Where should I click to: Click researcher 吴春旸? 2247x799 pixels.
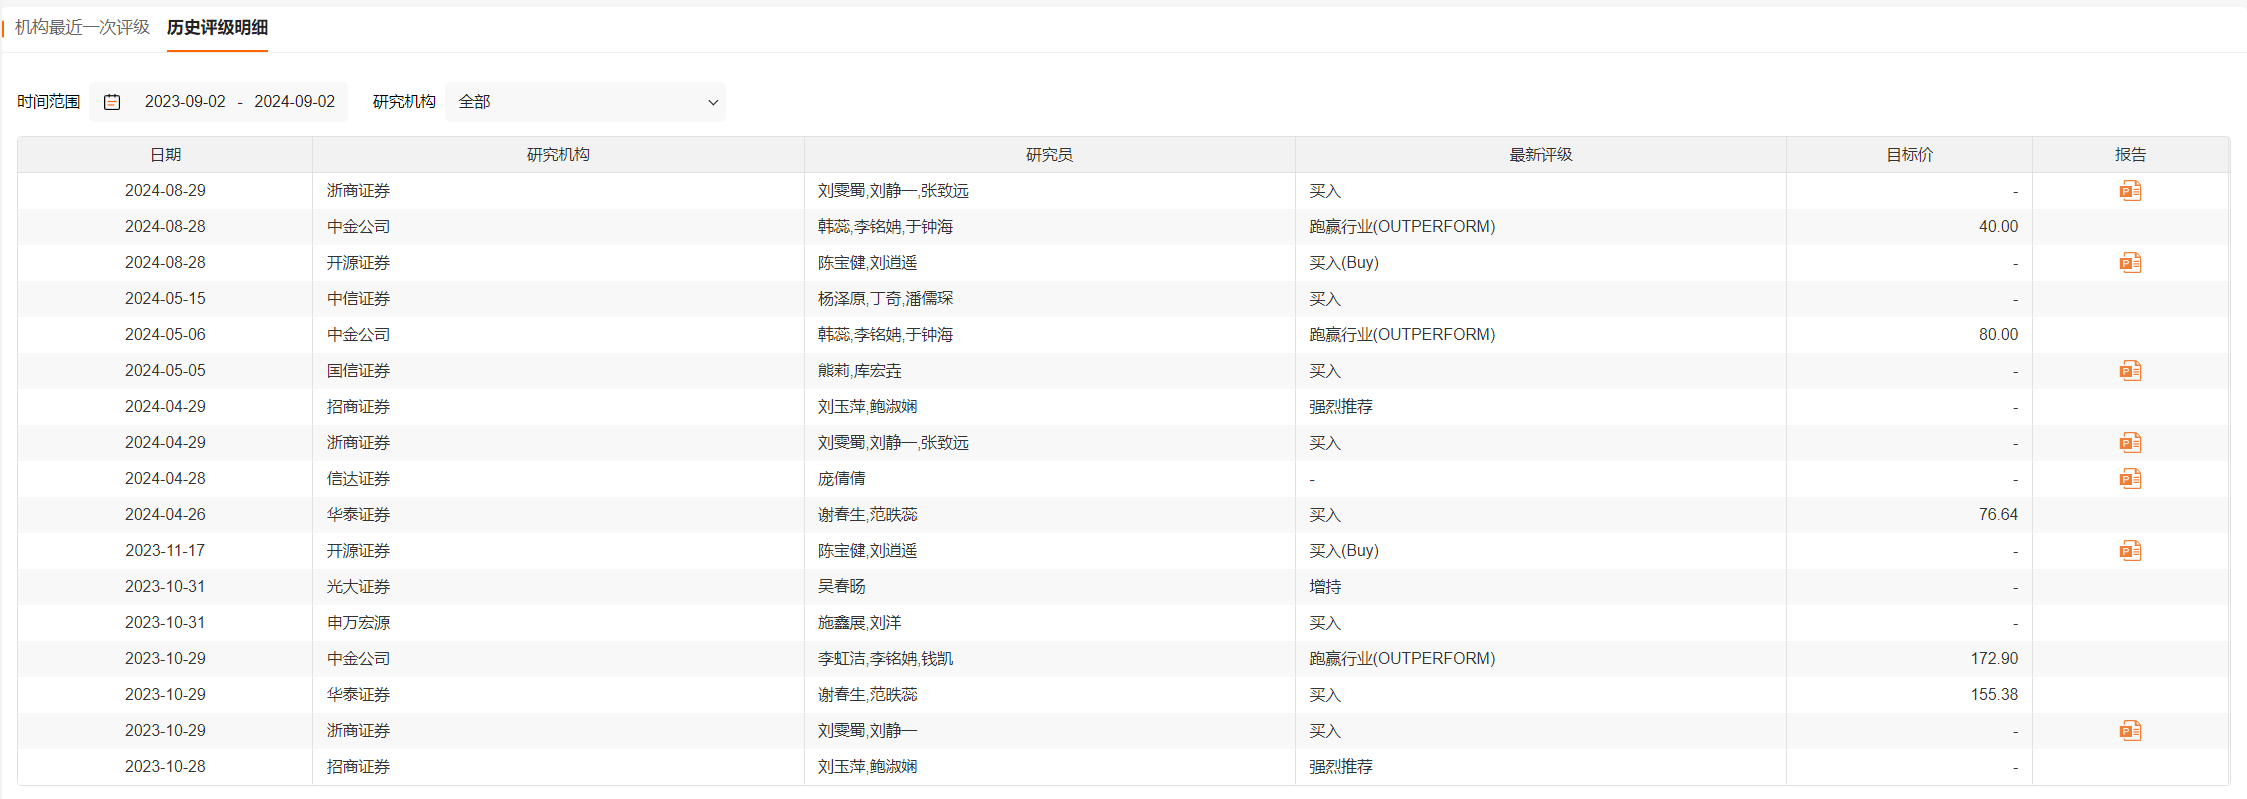click(841, 587)
